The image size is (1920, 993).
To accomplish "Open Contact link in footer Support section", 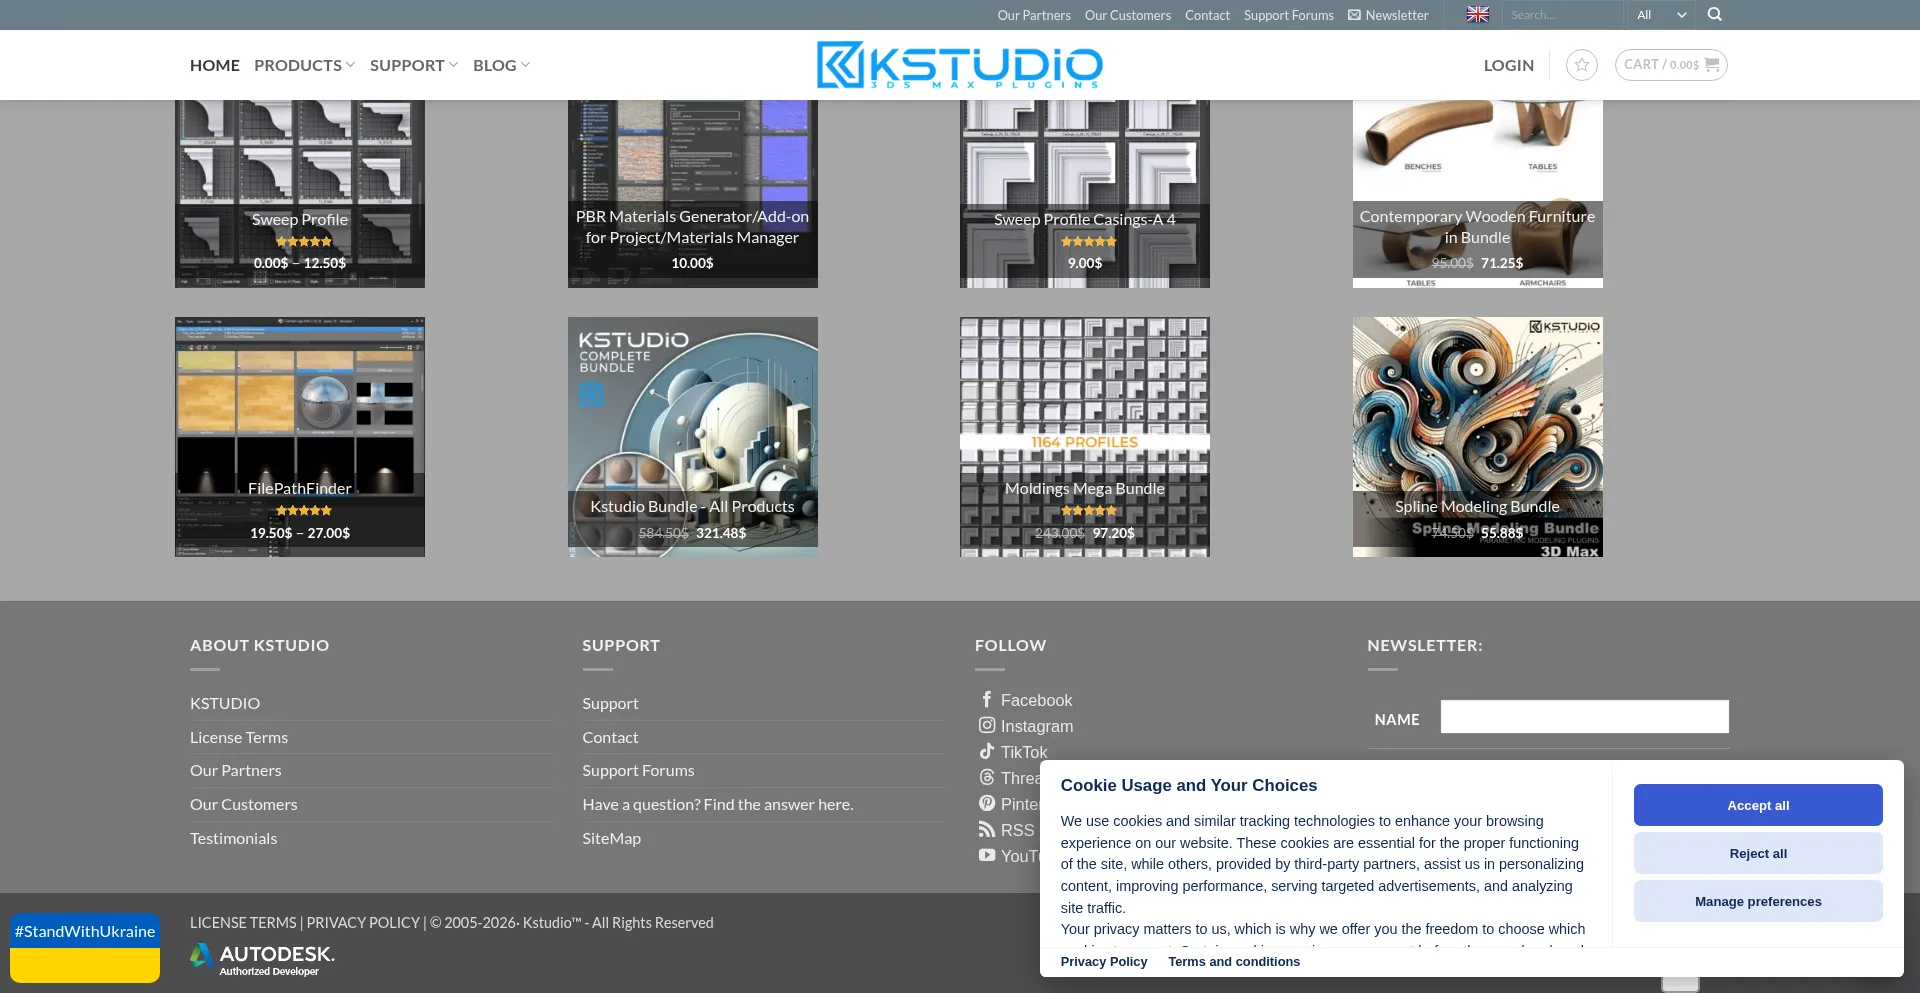I will 610,738.
